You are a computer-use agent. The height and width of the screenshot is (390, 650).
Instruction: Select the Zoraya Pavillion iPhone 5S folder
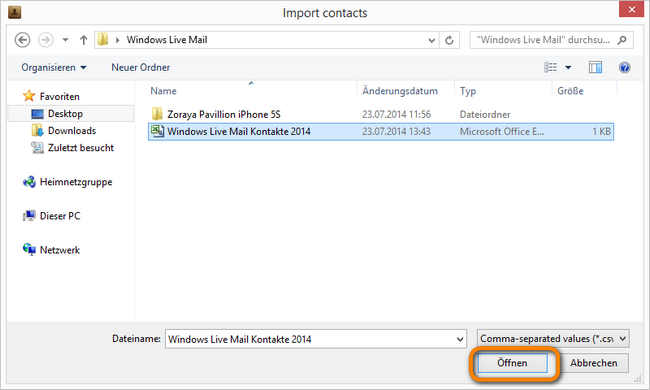tap(224, 114)
